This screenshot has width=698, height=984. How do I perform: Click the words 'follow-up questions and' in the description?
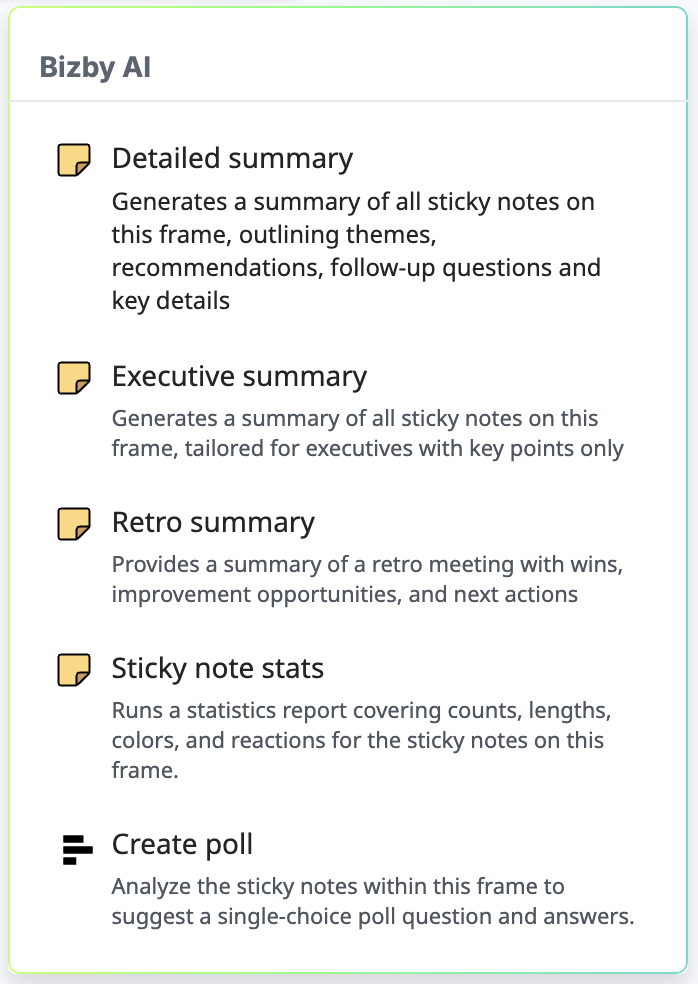tap(466, 268)
